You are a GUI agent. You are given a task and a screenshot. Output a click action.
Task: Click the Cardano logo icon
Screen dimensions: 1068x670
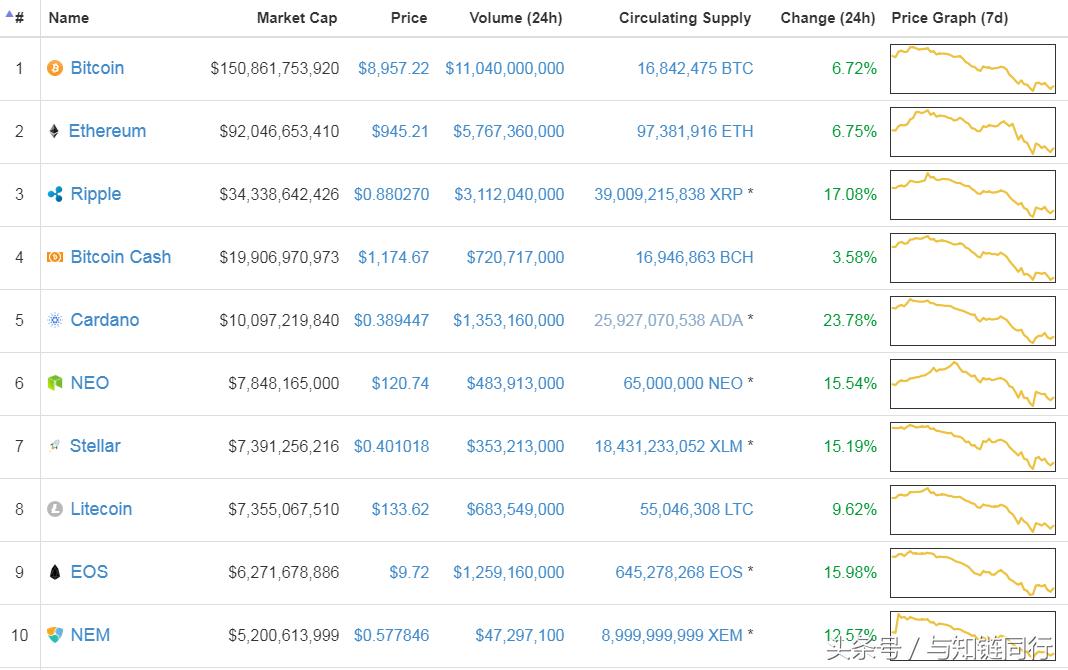tap(54, 320)
